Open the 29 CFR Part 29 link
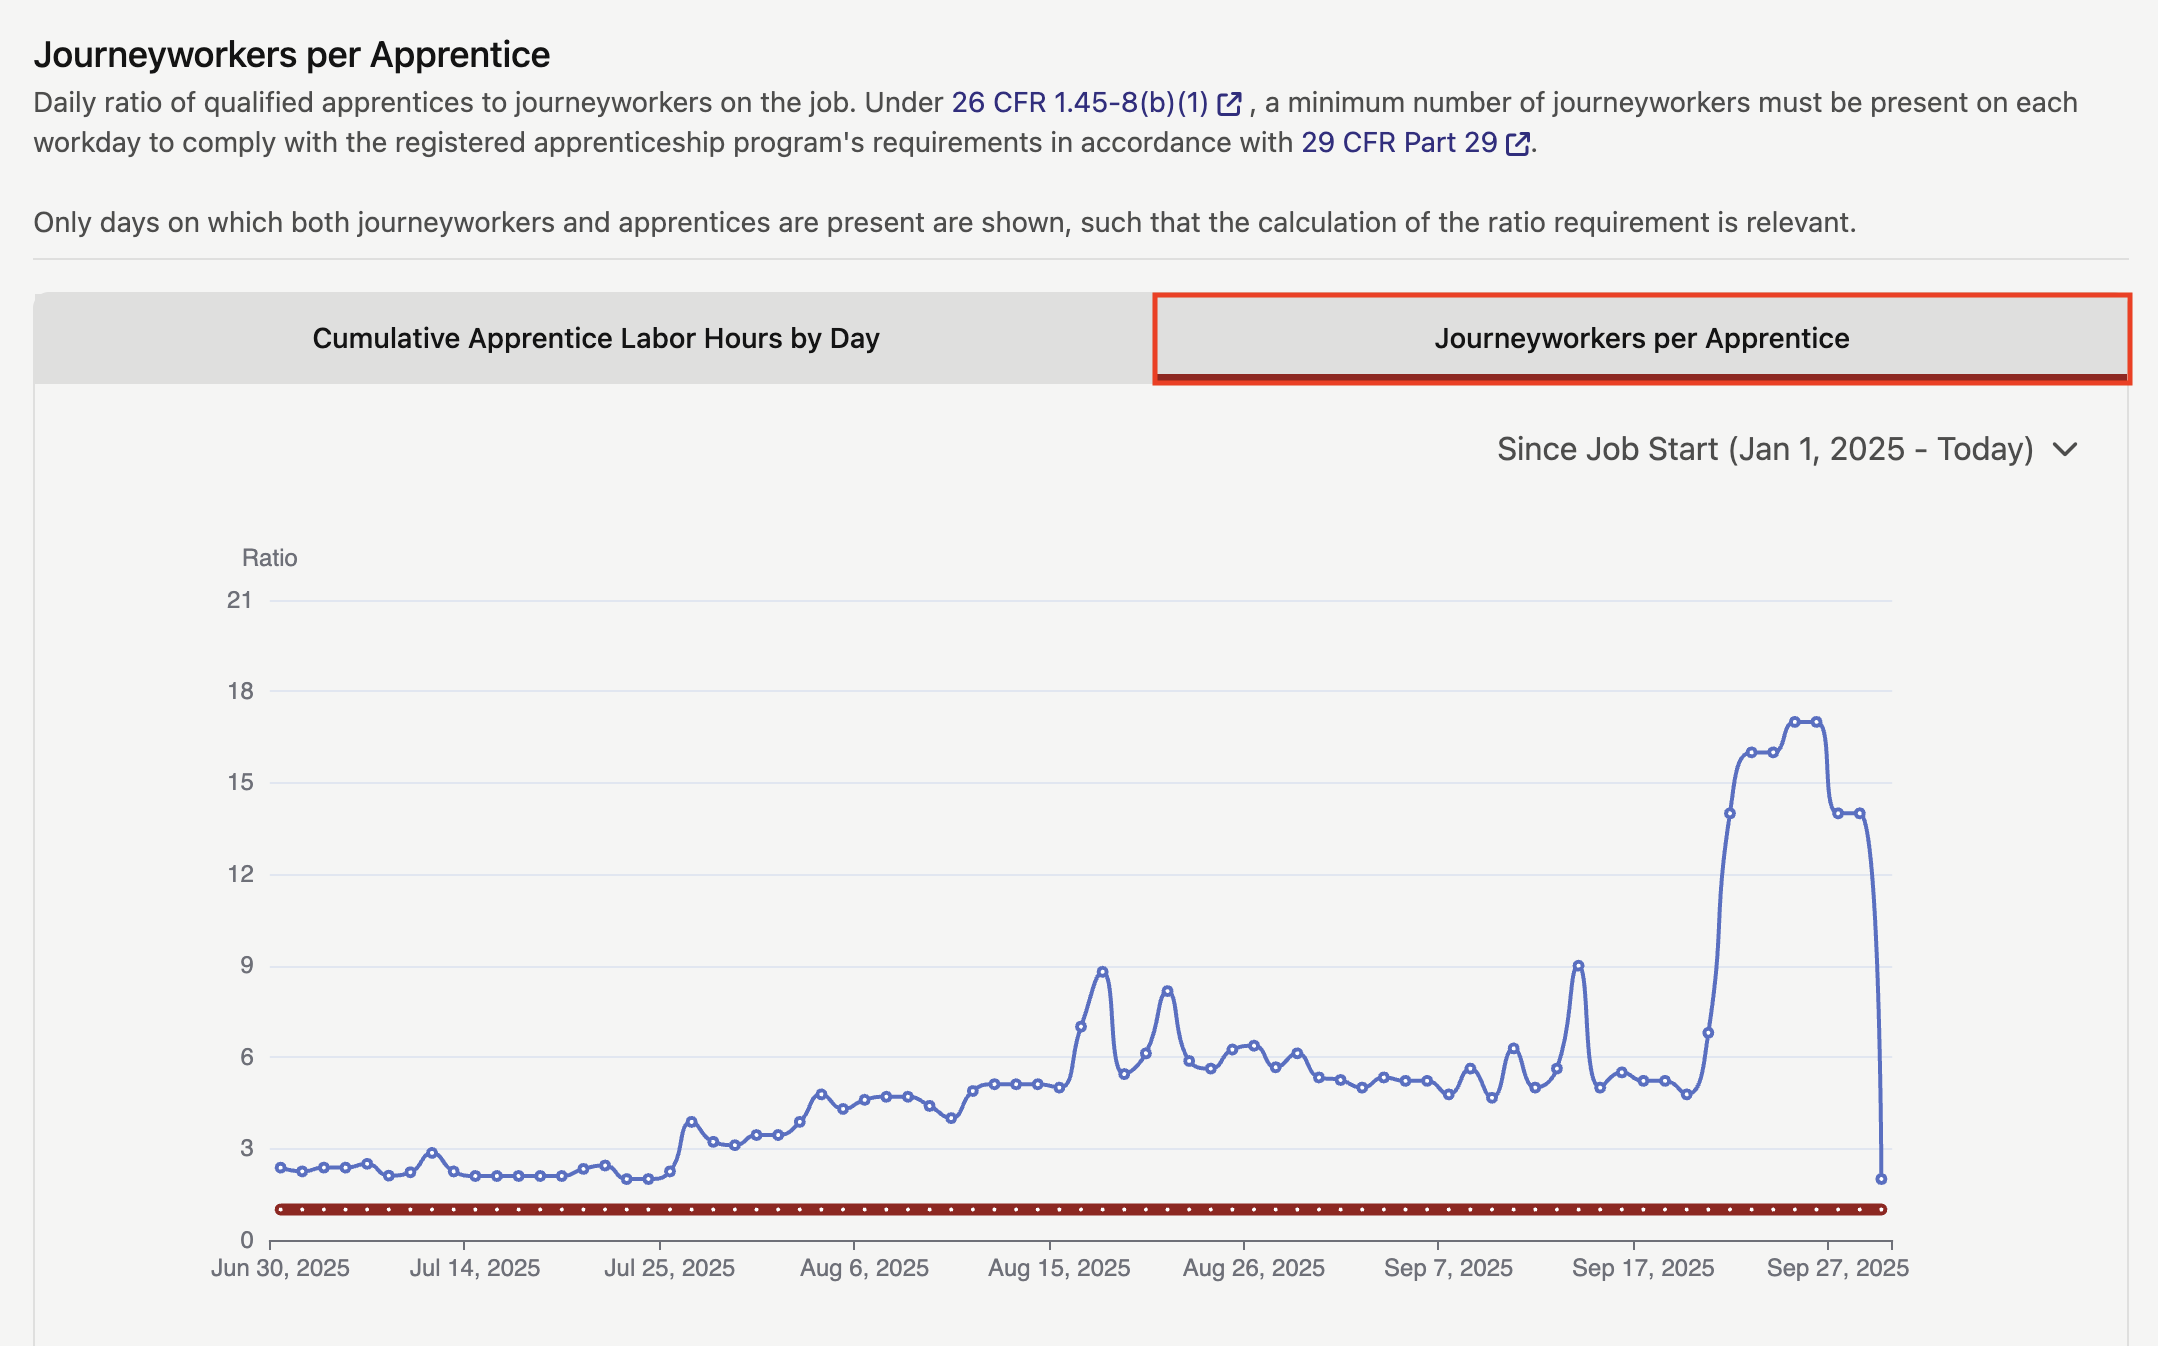The image size is (2158, 1346). (x=1398, y=143)
